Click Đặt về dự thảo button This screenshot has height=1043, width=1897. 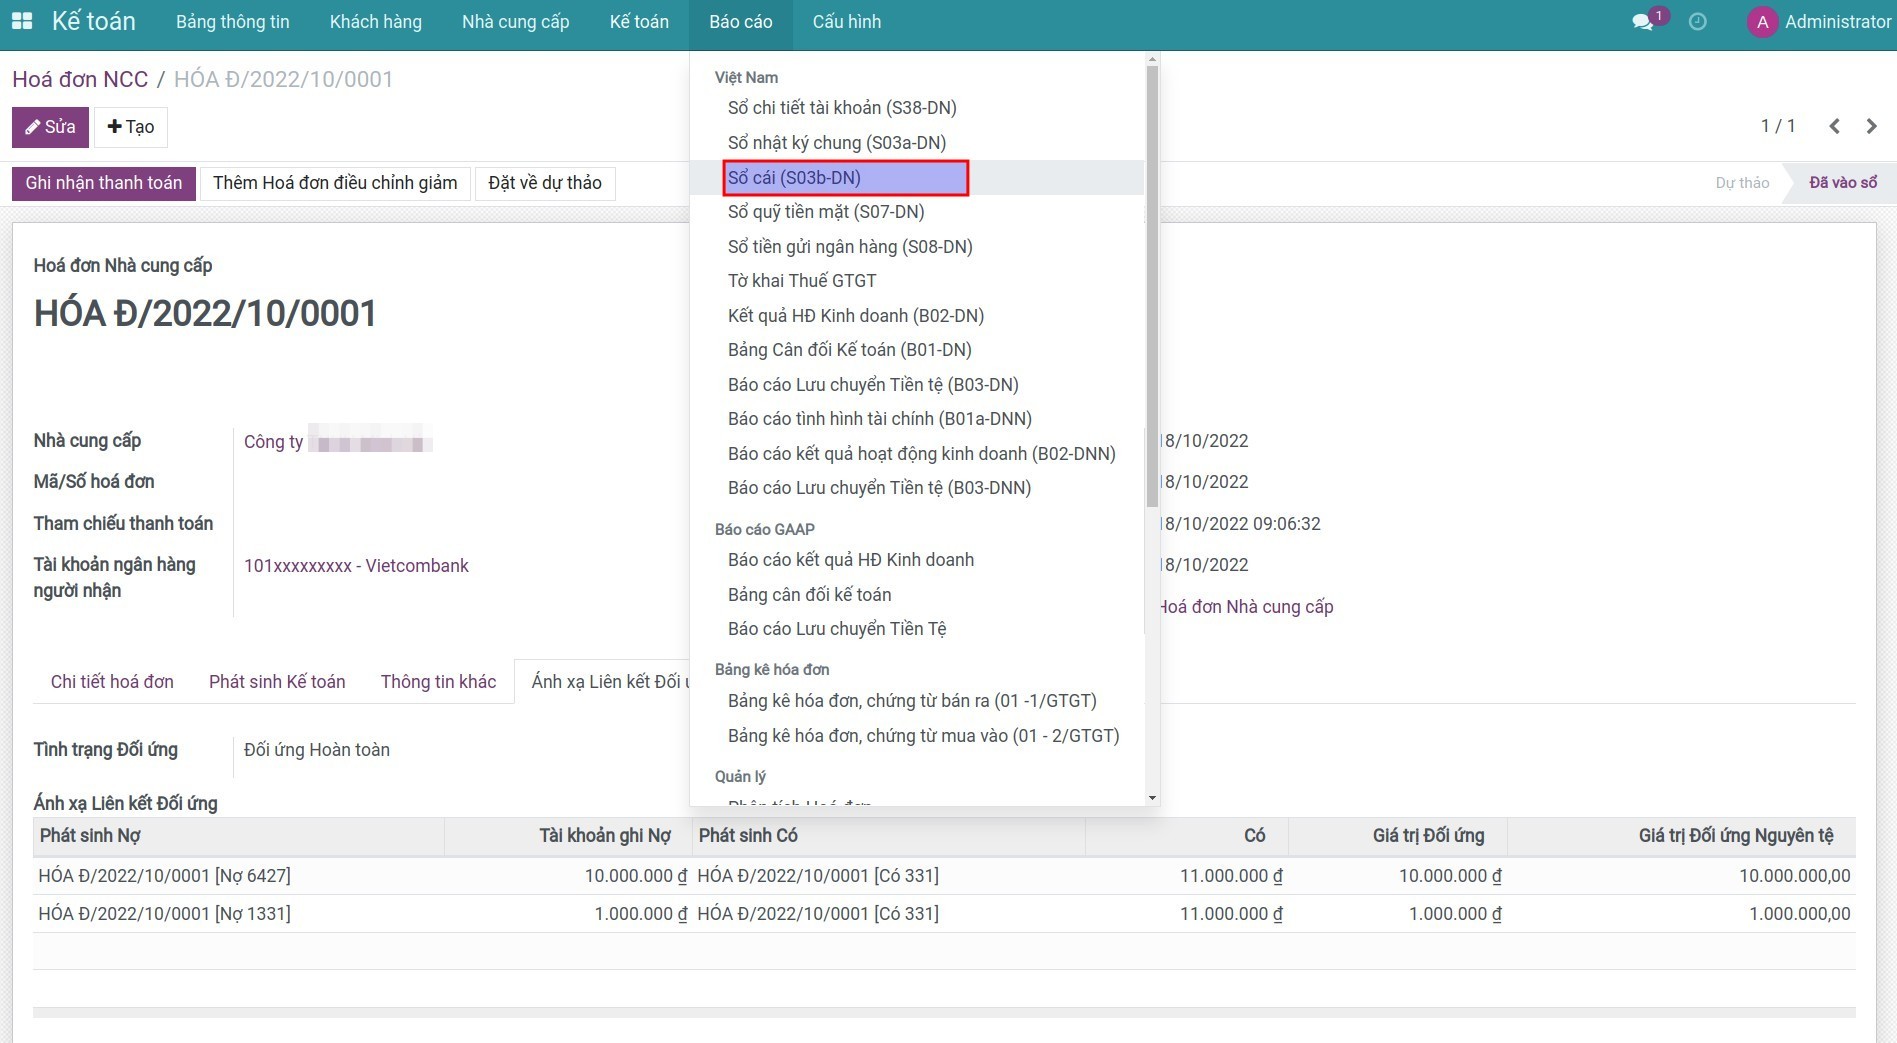click(544, 183)
